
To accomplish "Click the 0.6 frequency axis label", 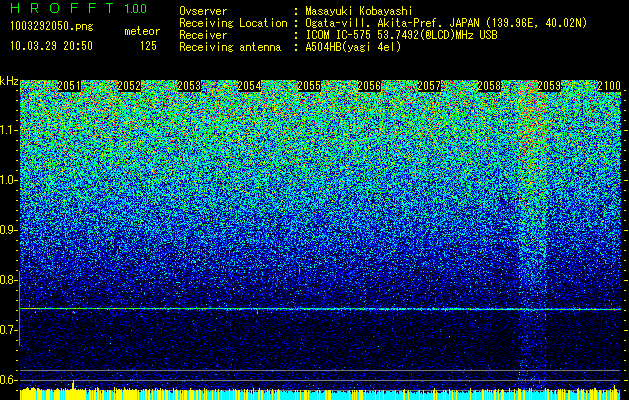I will coord(9,380).
